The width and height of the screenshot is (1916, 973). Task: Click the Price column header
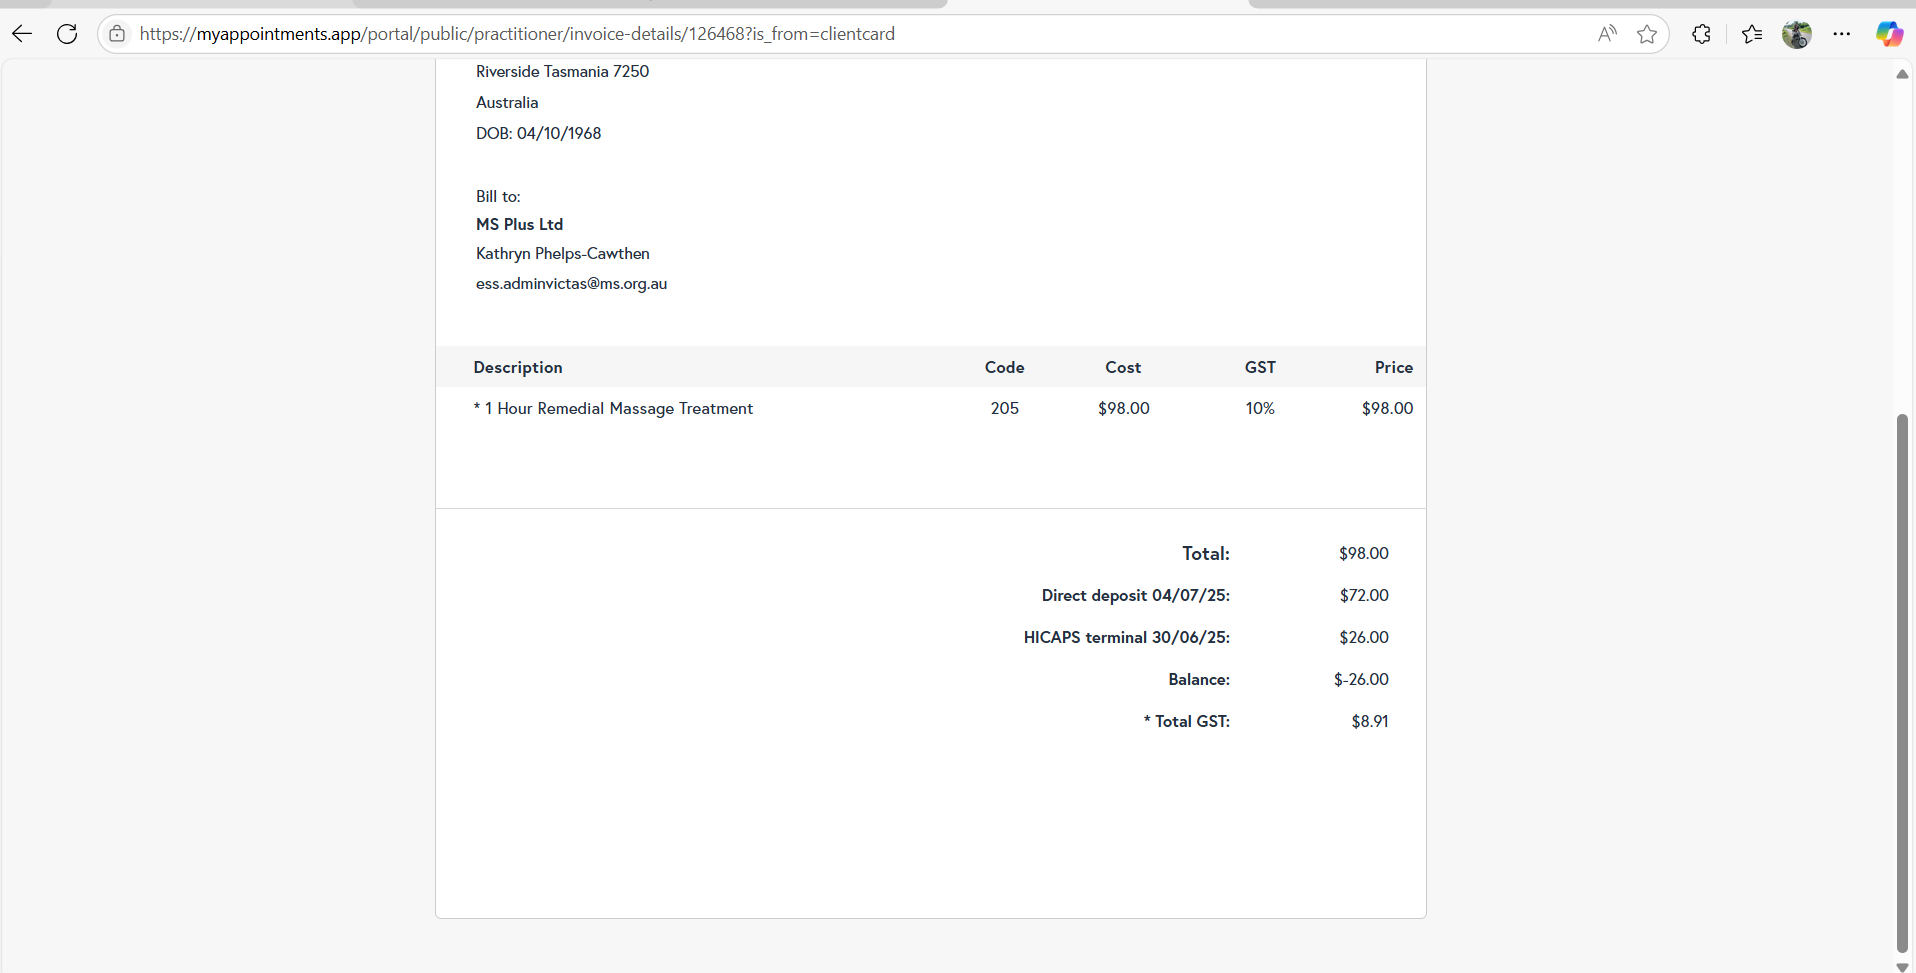coord(1393,368)
